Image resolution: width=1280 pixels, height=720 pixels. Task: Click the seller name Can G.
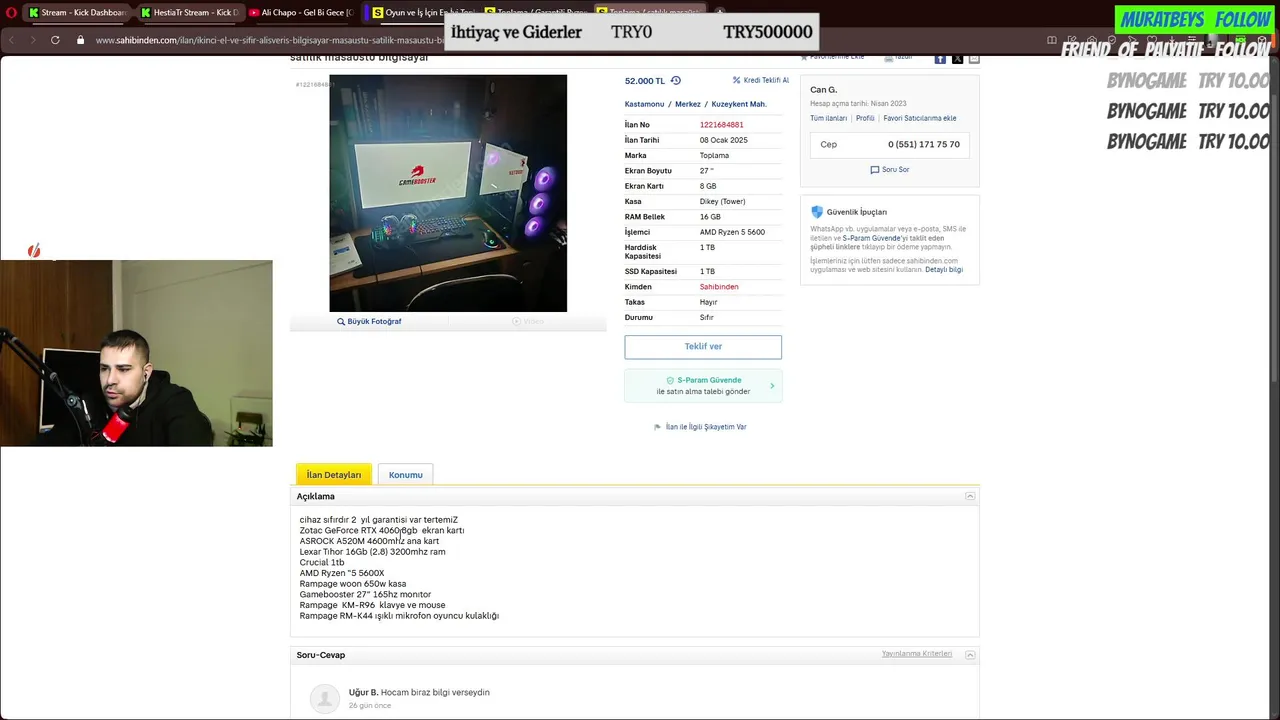pyautogui.click(x=823, y=90)
